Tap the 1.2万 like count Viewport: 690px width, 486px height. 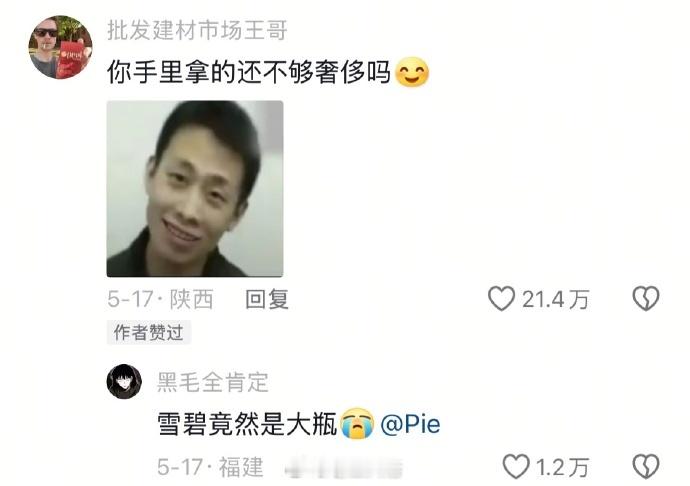[x=562, y=467]
